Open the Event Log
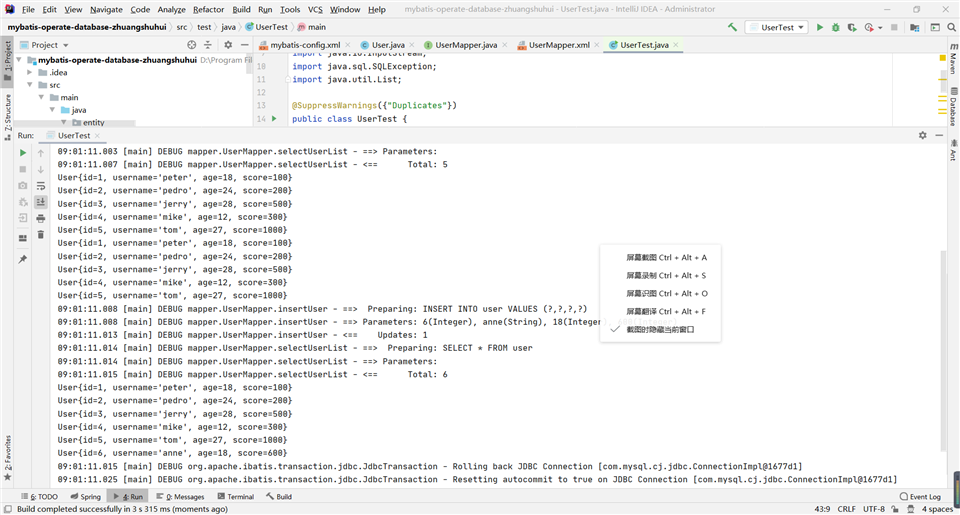Viewport: 960px width, 515px height. pos(920,497)
